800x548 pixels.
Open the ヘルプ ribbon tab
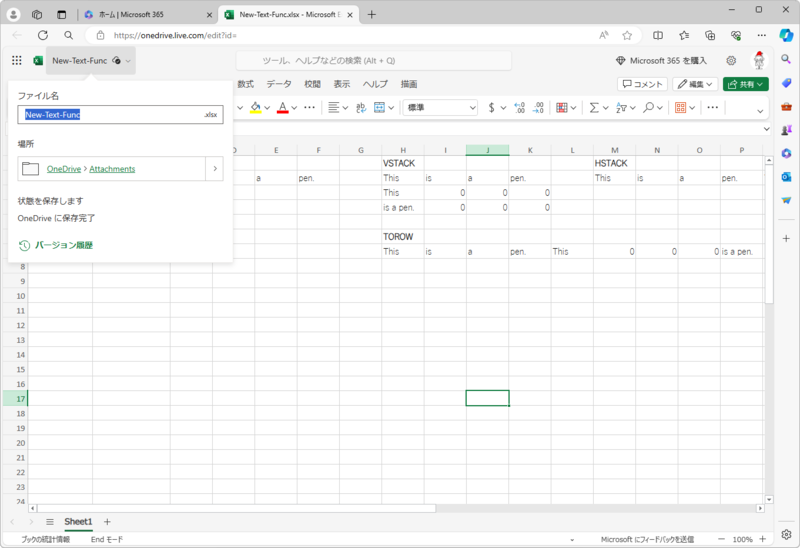click(375, 84)
